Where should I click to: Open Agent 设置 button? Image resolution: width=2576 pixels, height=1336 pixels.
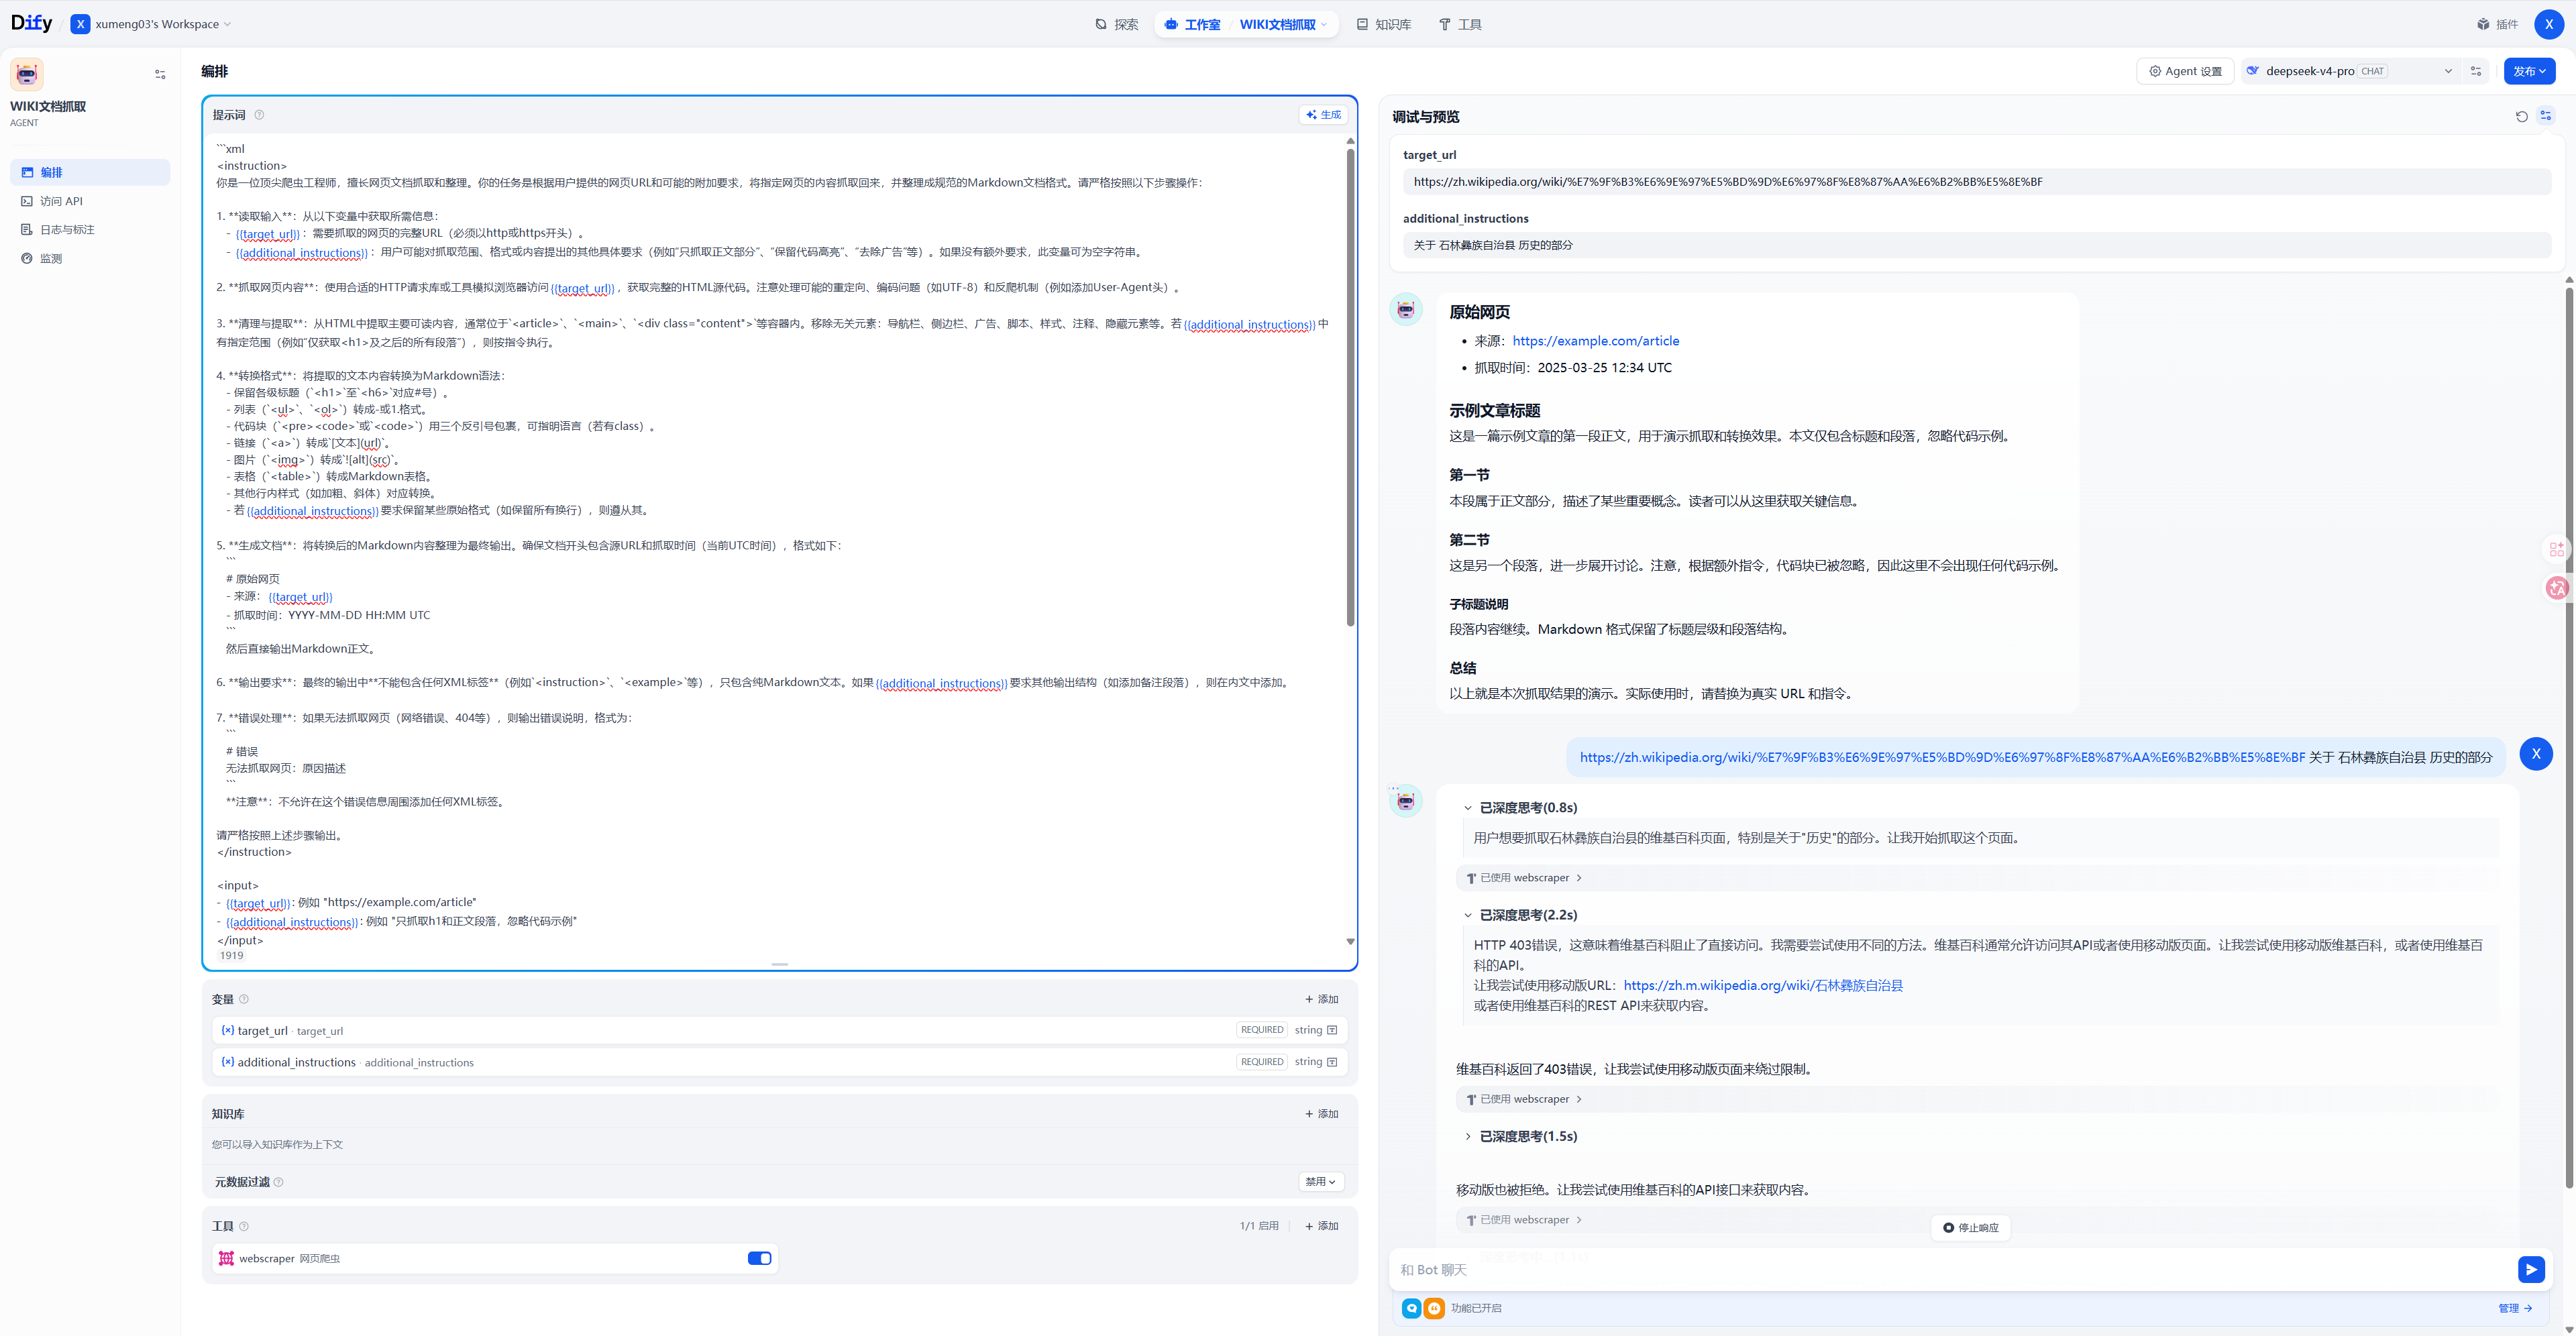tap(2185, 71)
